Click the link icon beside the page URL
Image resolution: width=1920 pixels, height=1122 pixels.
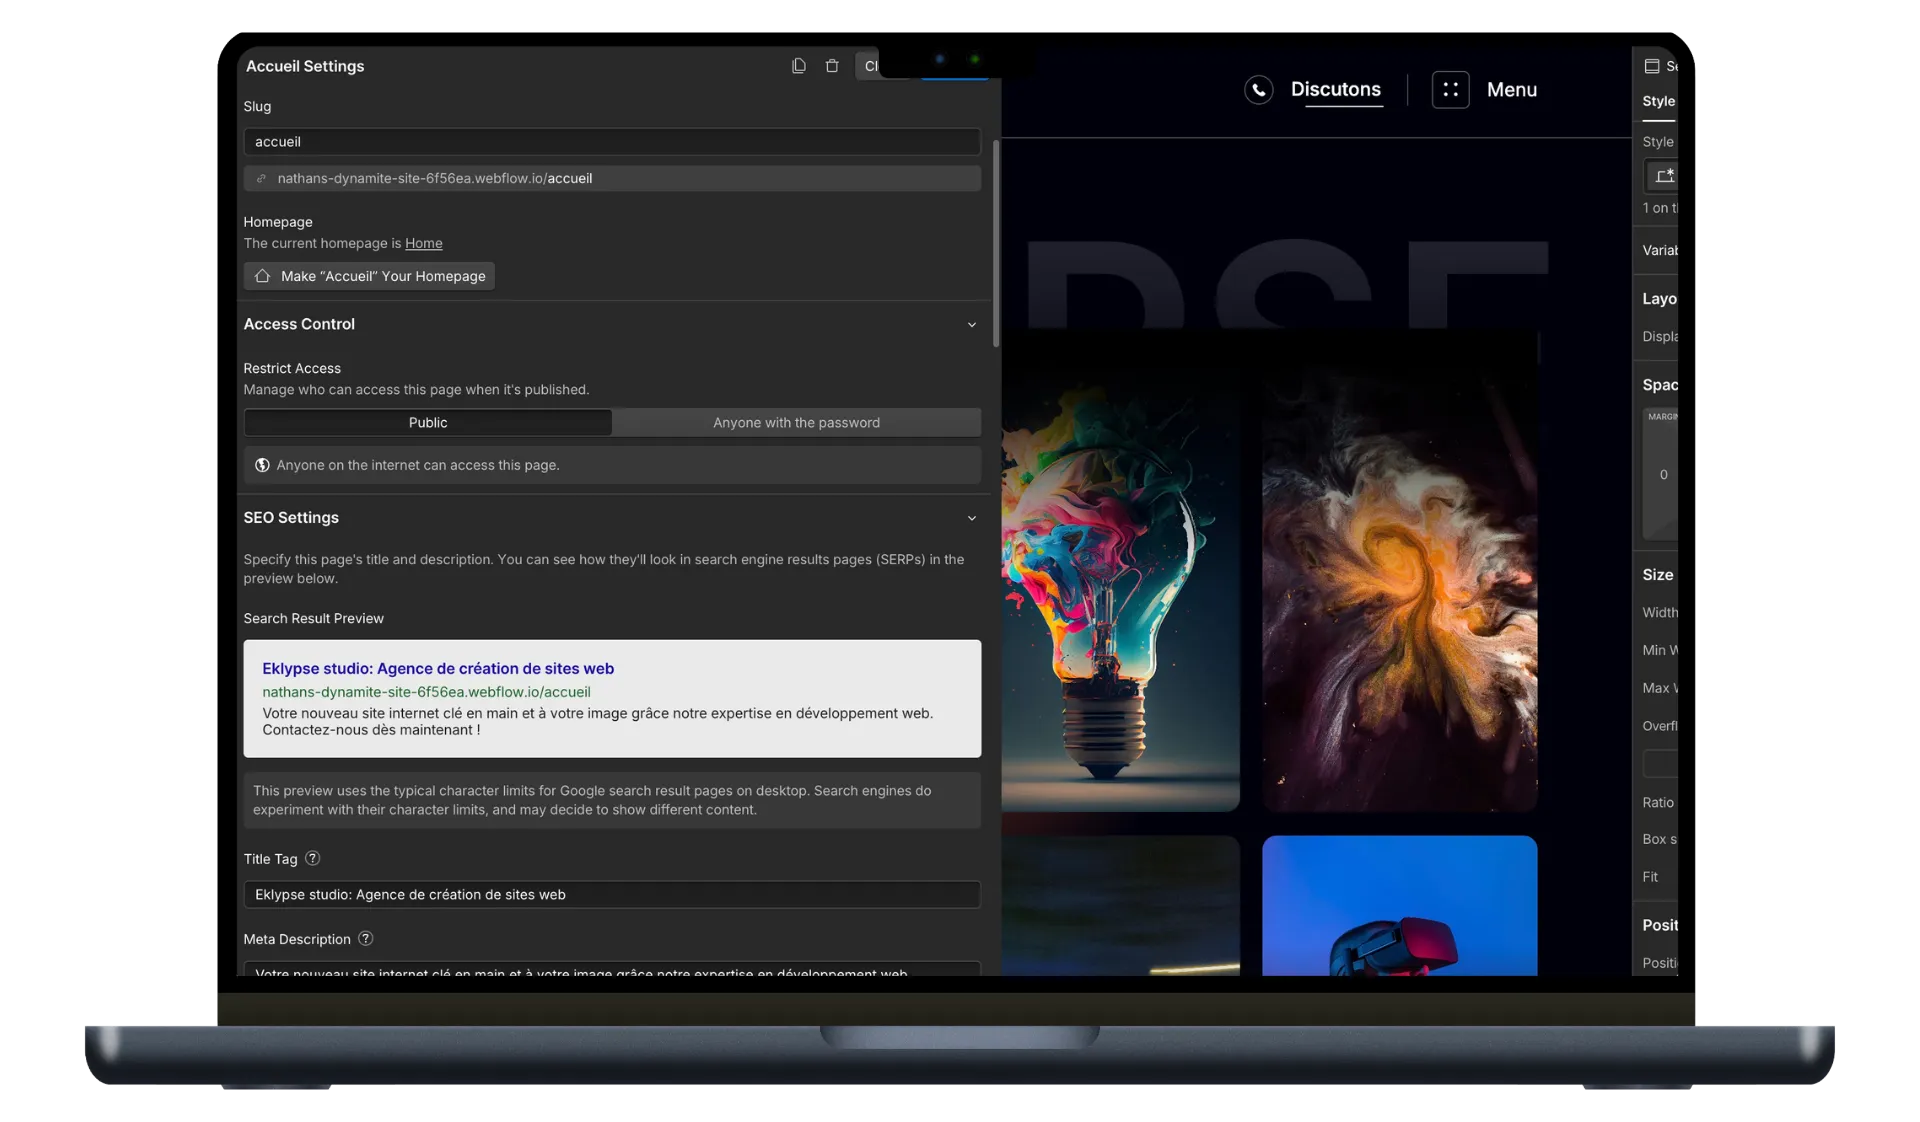pos(261,179)
